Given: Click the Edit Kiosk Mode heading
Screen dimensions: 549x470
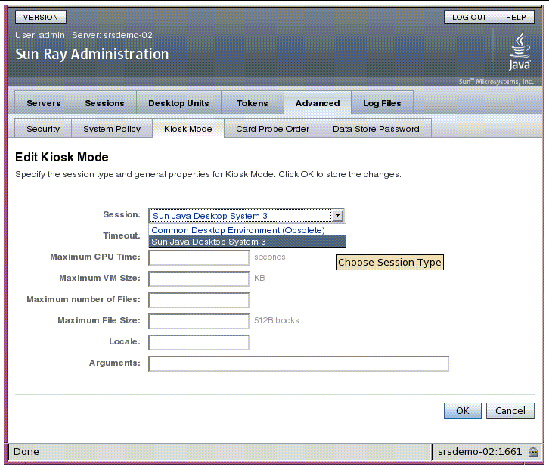Looking at the screenshot, I should coord(62,157).
